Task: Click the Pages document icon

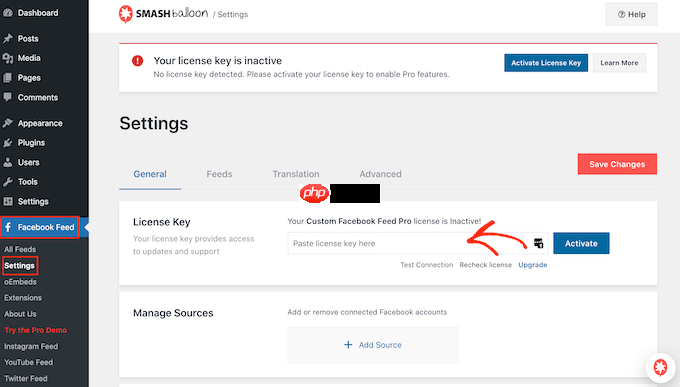Action: click(7, 78)
